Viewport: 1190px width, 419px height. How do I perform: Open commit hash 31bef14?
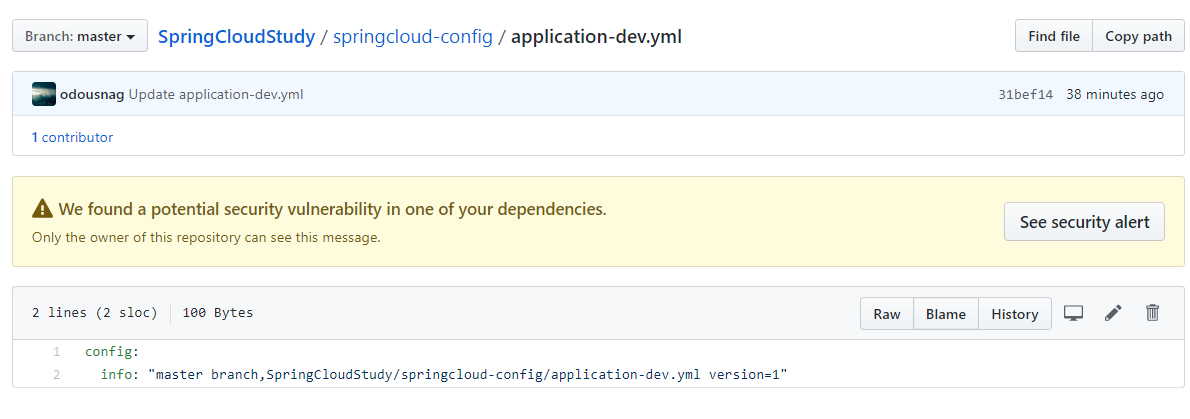[1025, 95]
